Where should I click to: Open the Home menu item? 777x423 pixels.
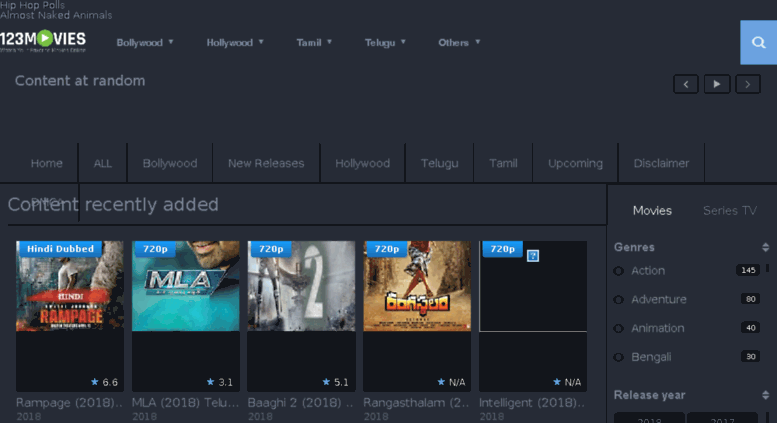click(47, 163)
